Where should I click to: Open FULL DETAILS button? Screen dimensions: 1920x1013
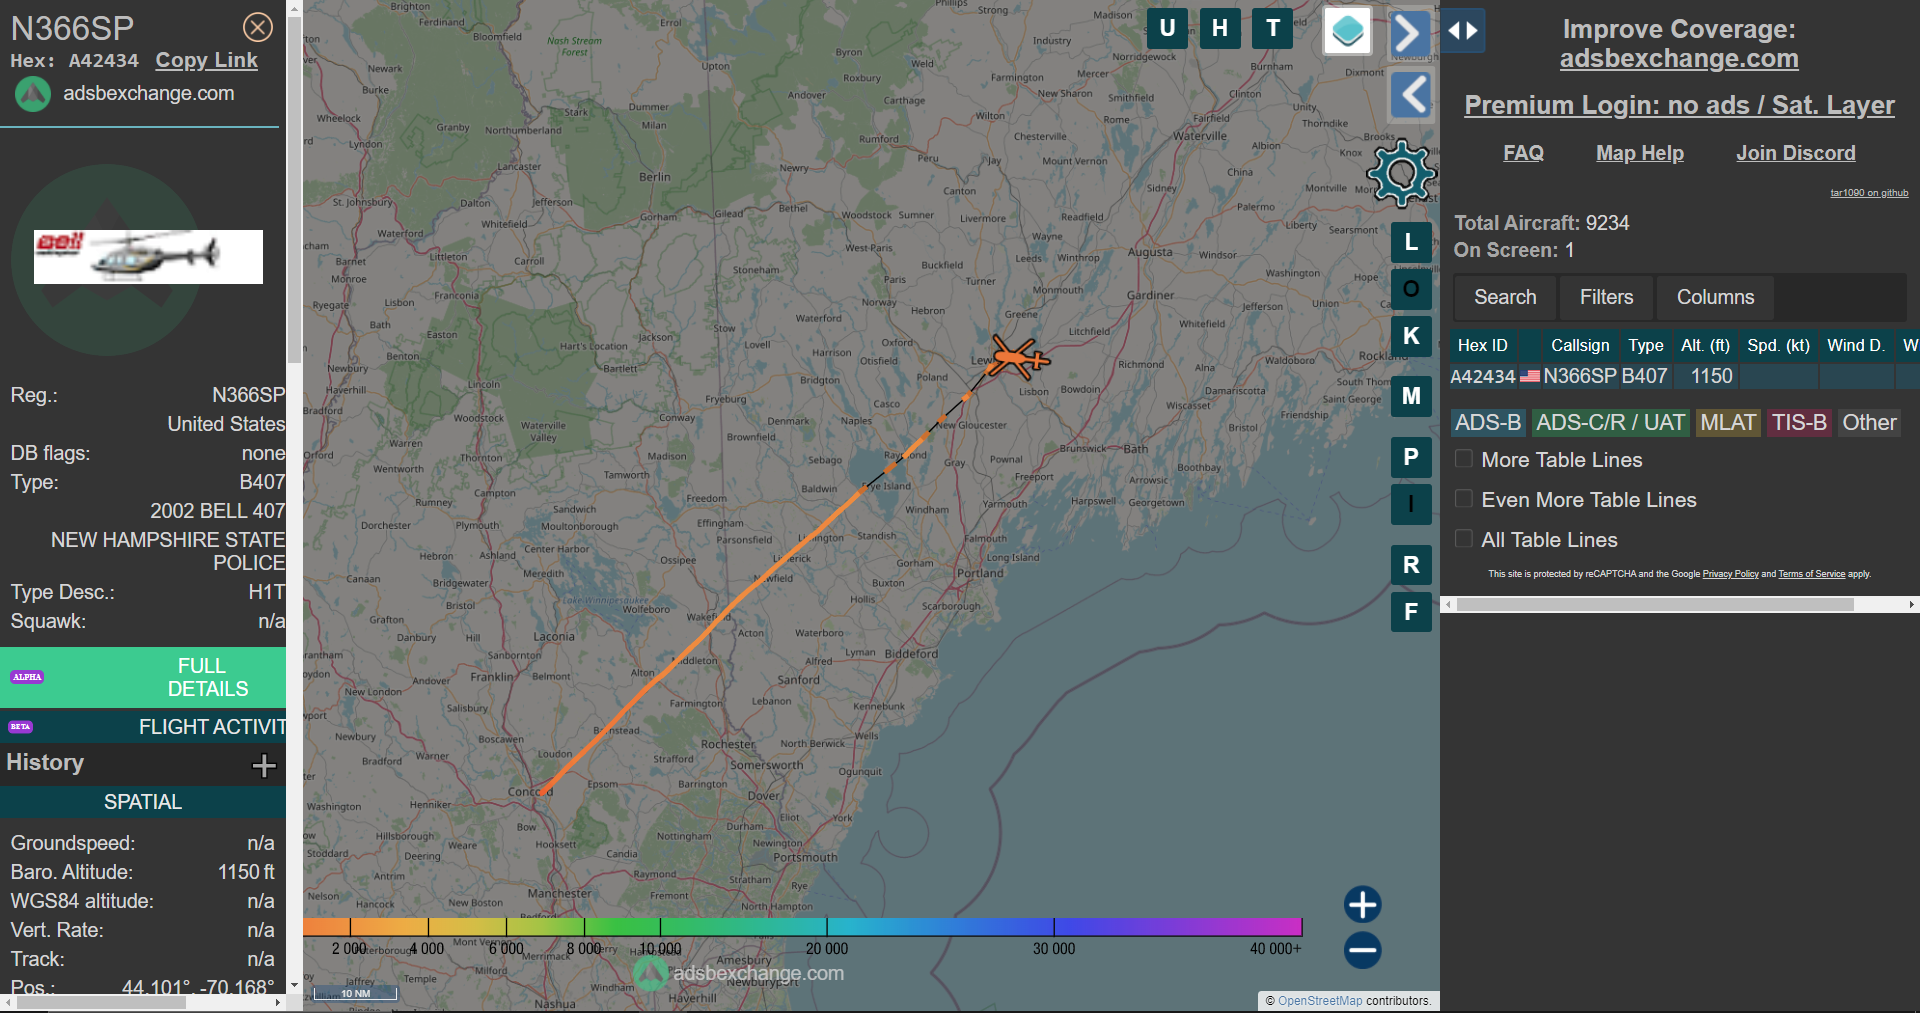coord(143,677)
